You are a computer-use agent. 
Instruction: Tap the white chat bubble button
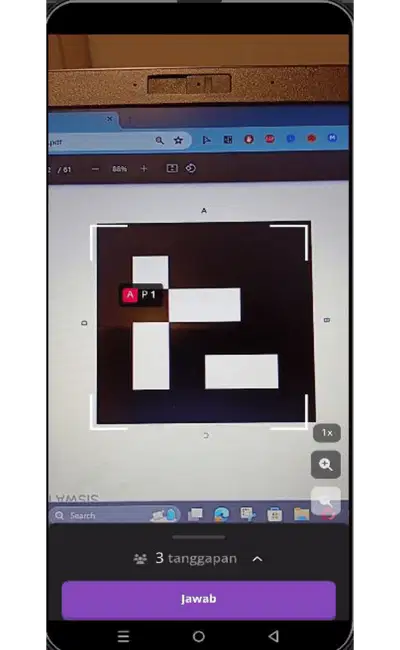point(326,501)
